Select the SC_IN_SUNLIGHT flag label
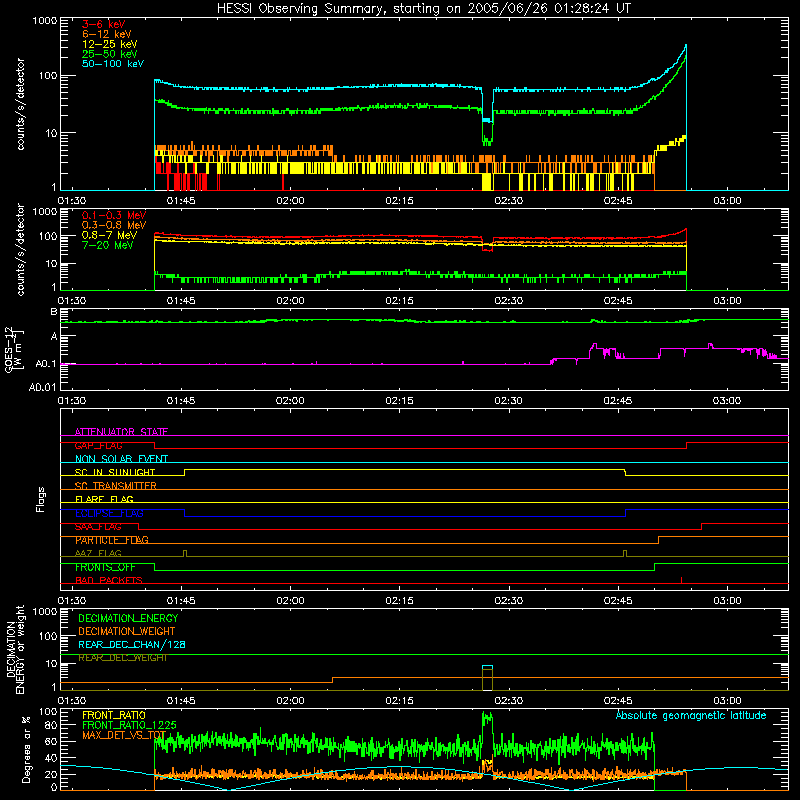 pyautogui.click(x=115, y=472)
